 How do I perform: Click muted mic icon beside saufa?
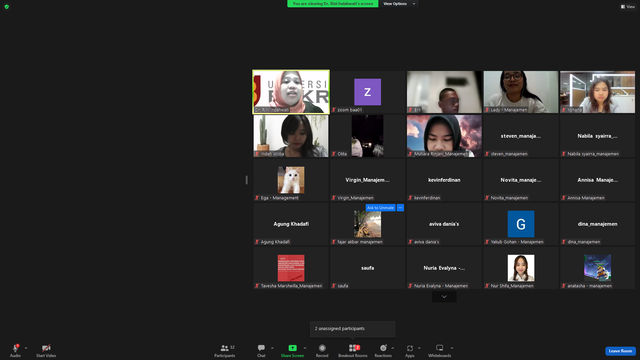click(334, 286)
